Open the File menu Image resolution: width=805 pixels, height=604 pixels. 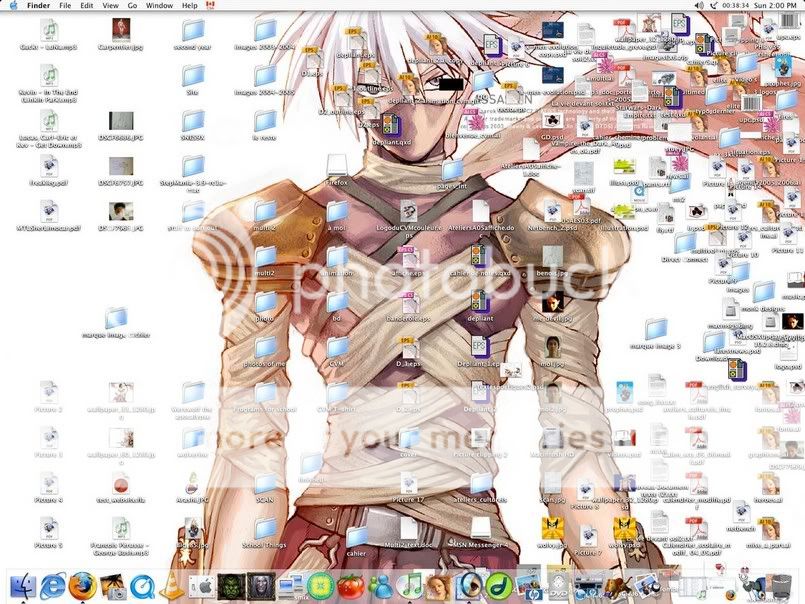tap(65, 5)
